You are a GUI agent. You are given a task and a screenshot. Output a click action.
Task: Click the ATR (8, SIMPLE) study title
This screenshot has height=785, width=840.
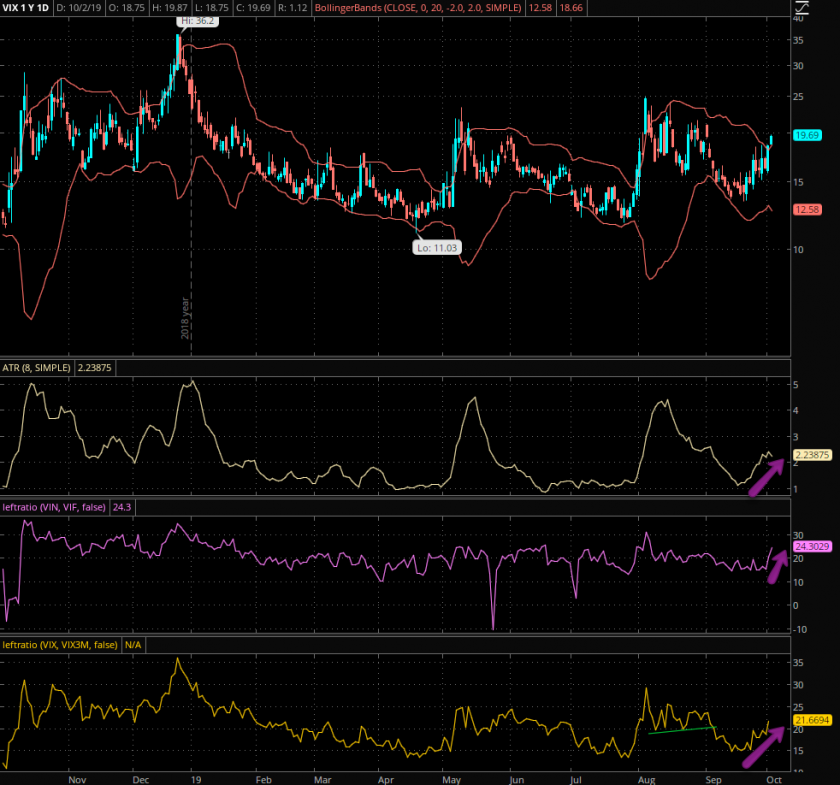pyautogui.click(x=36, y=368)
